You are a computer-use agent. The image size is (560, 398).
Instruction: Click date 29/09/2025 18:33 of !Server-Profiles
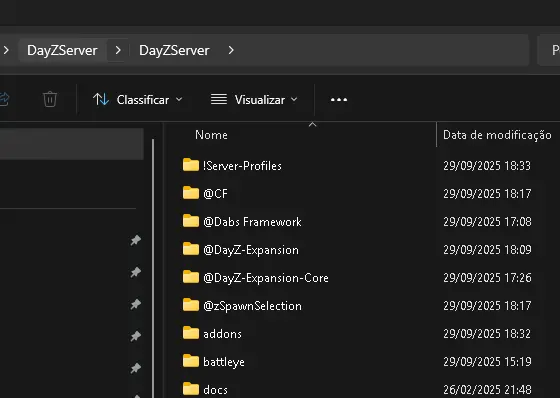coord(487,166)
